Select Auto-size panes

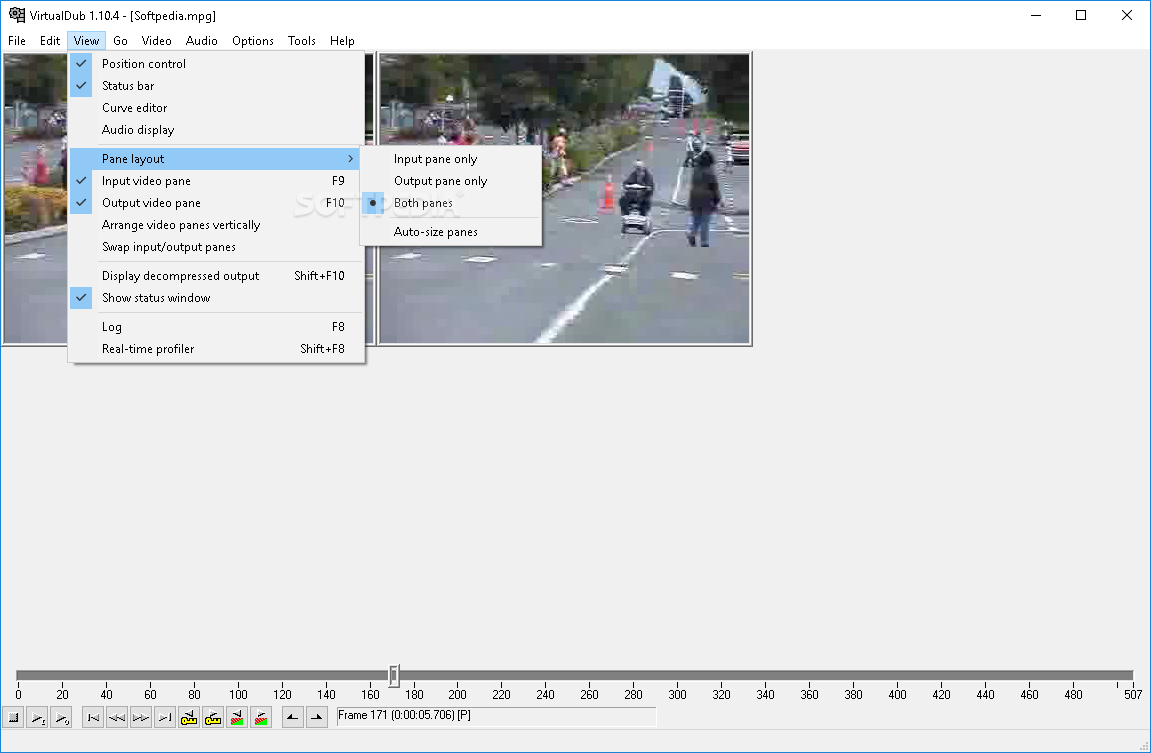pos(451,232)
